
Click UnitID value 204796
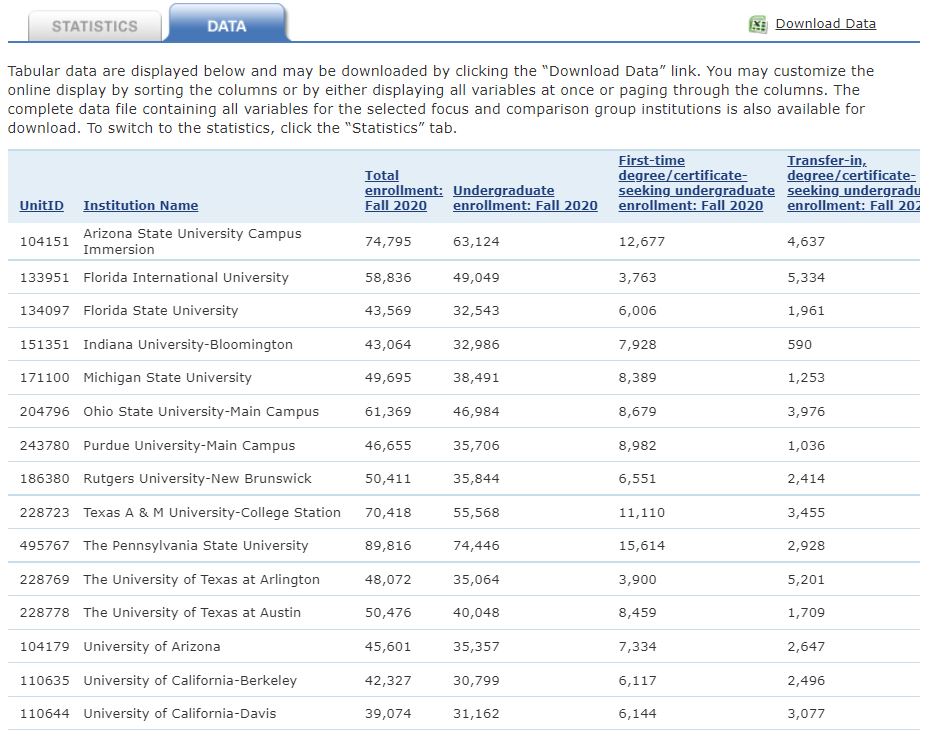click(x=44, y=412)
